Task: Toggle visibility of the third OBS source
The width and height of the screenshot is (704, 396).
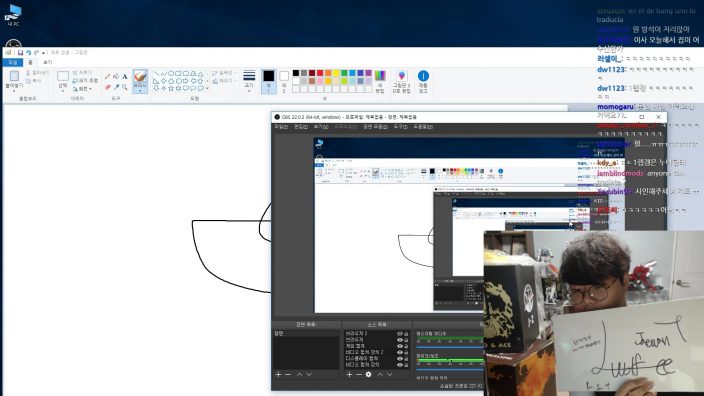Action: pyautogui.click(x=400, y=346)
